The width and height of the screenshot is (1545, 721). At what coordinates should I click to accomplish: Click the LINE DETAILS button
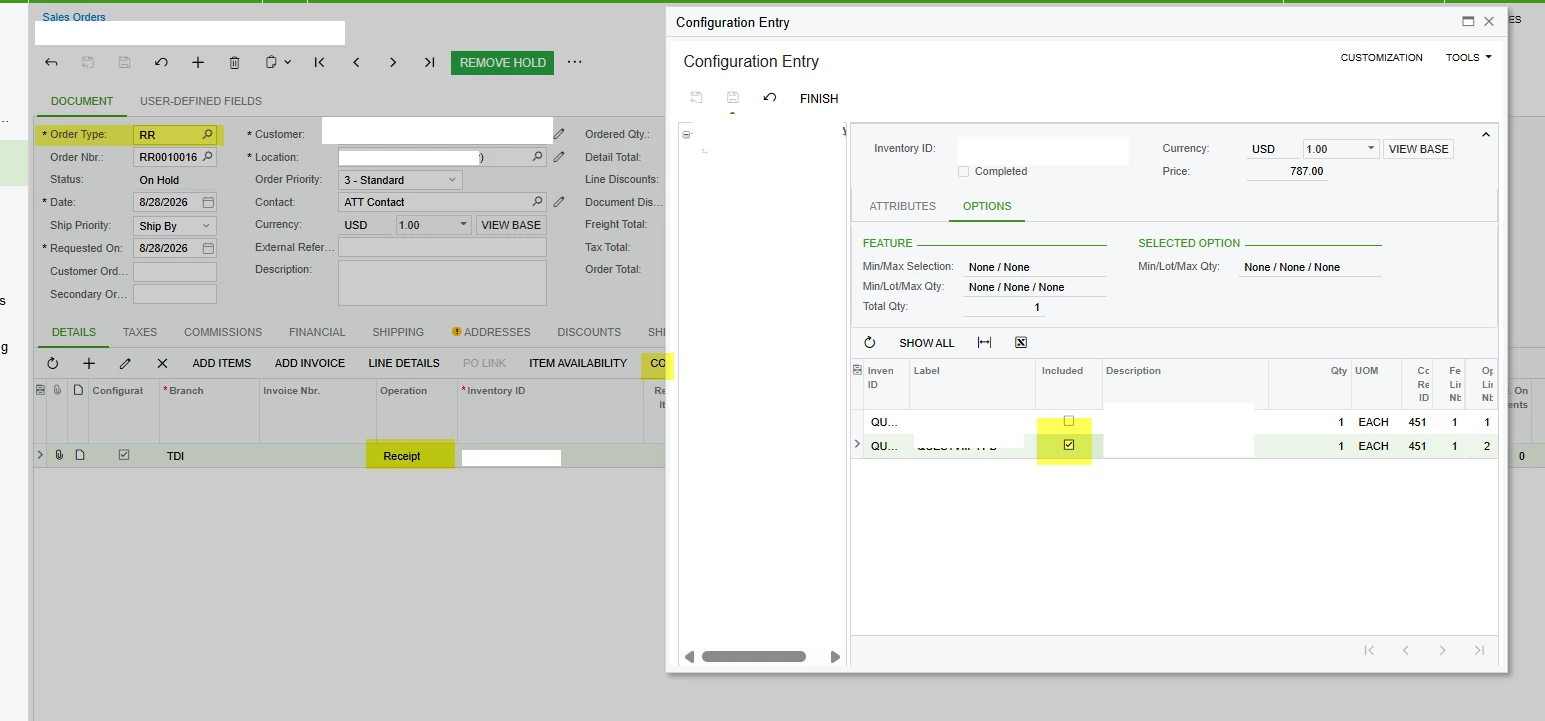[404, 363]
